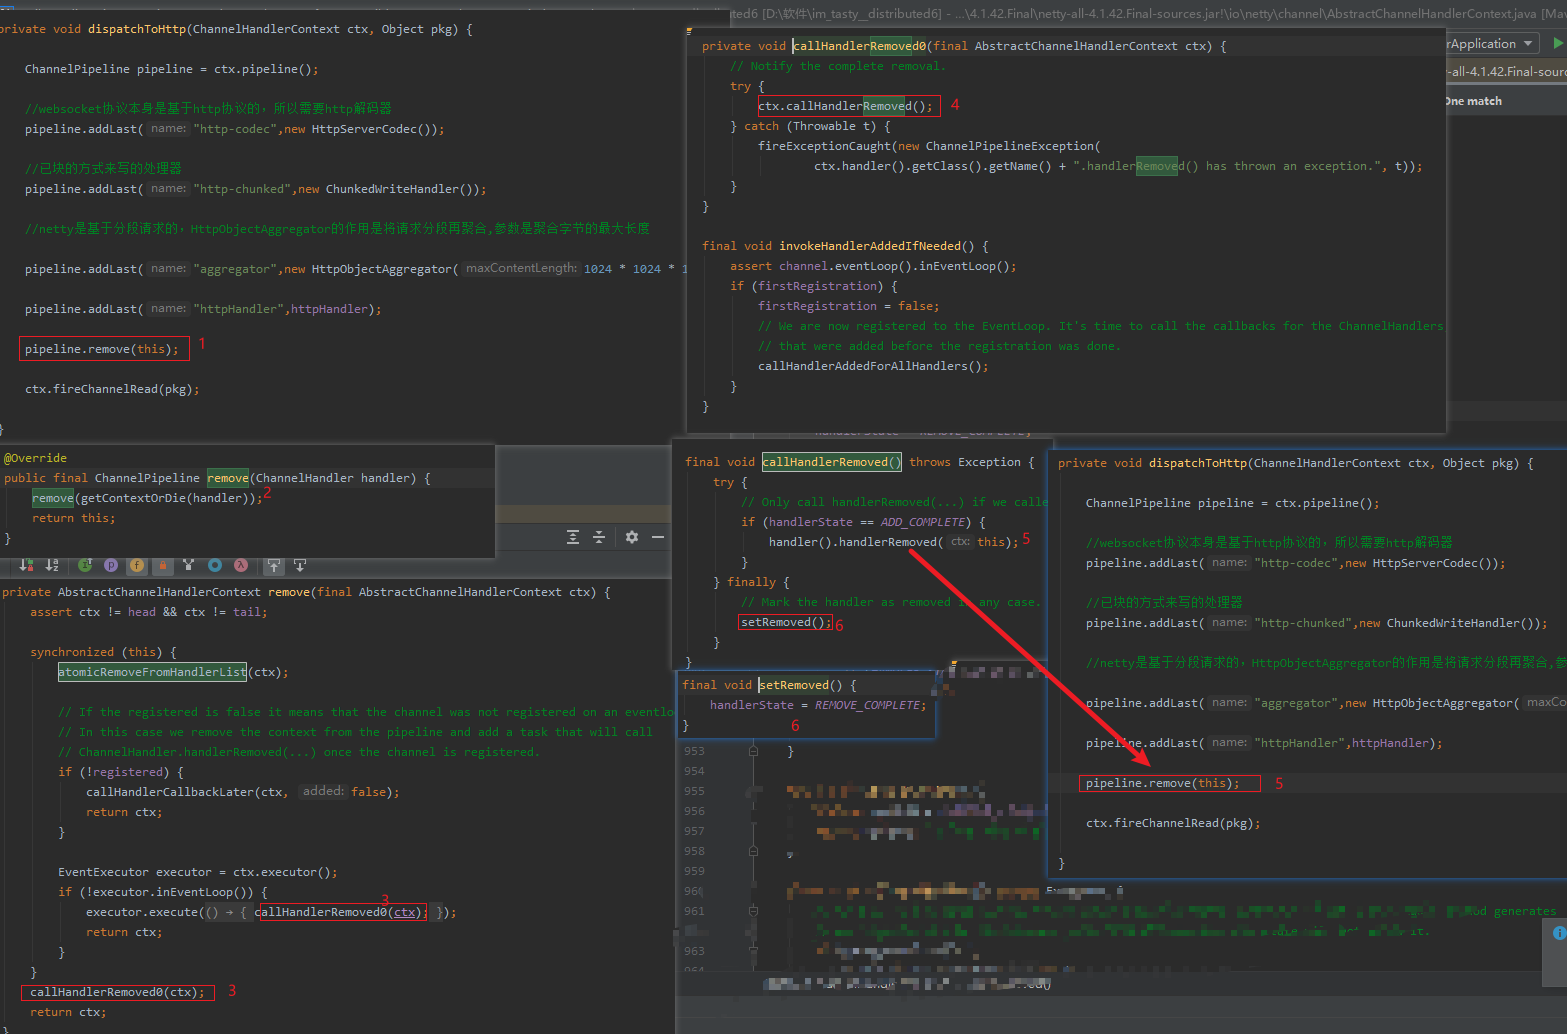Click callHandlerAddedForAllHandlers() call
The image size is (1567, 1034).
tap(873, 366)
